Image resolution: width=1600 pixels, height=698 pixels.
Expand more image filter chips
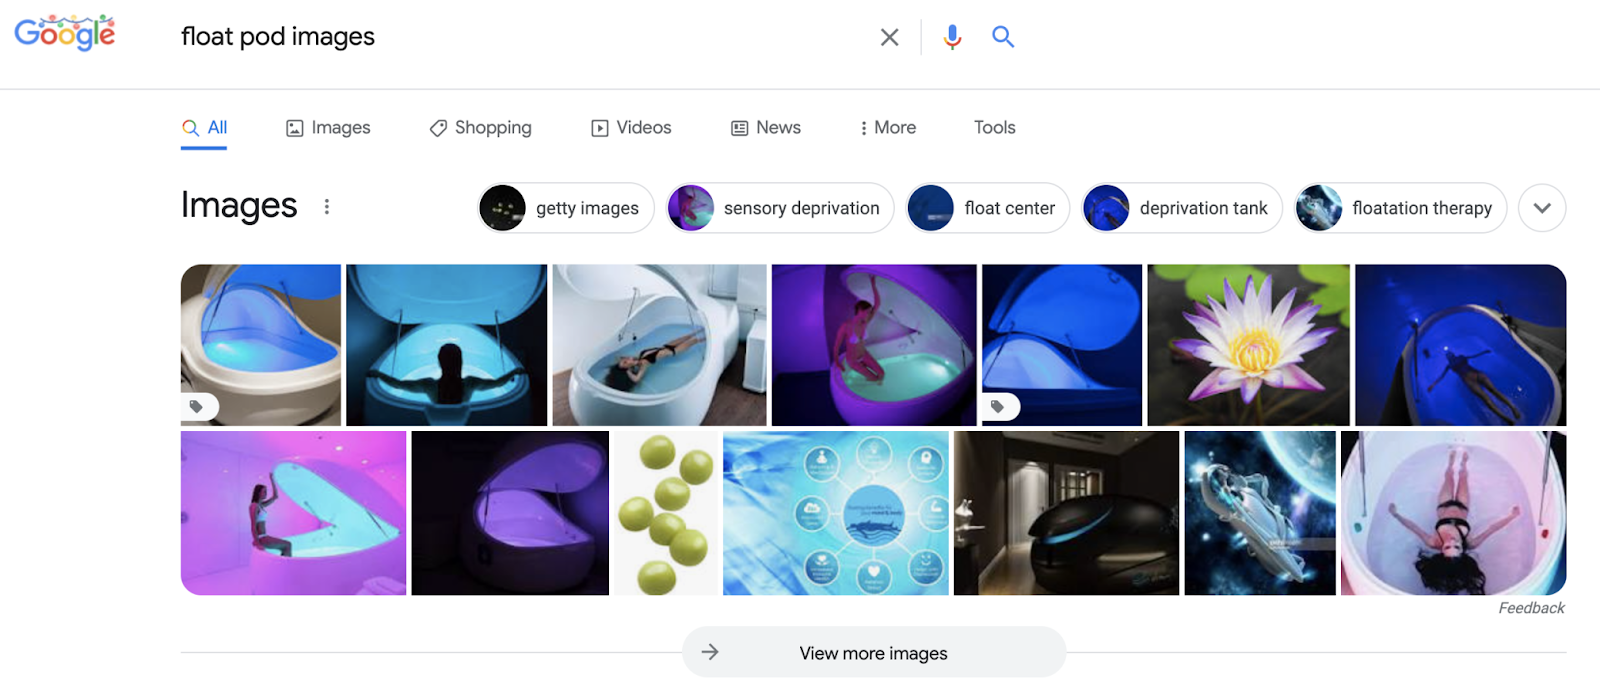[1542, 208]
